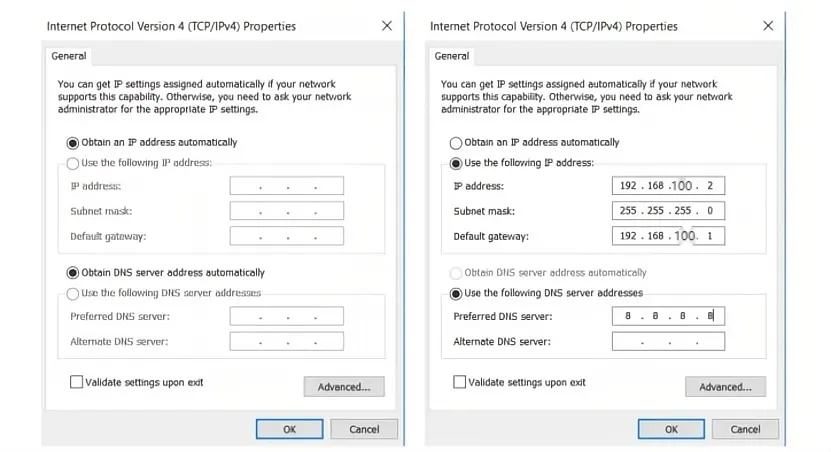This screenshot has width=831, height=452.
Task: Click the Alternate DNS server field in left dialog
Action: [287, 341]
